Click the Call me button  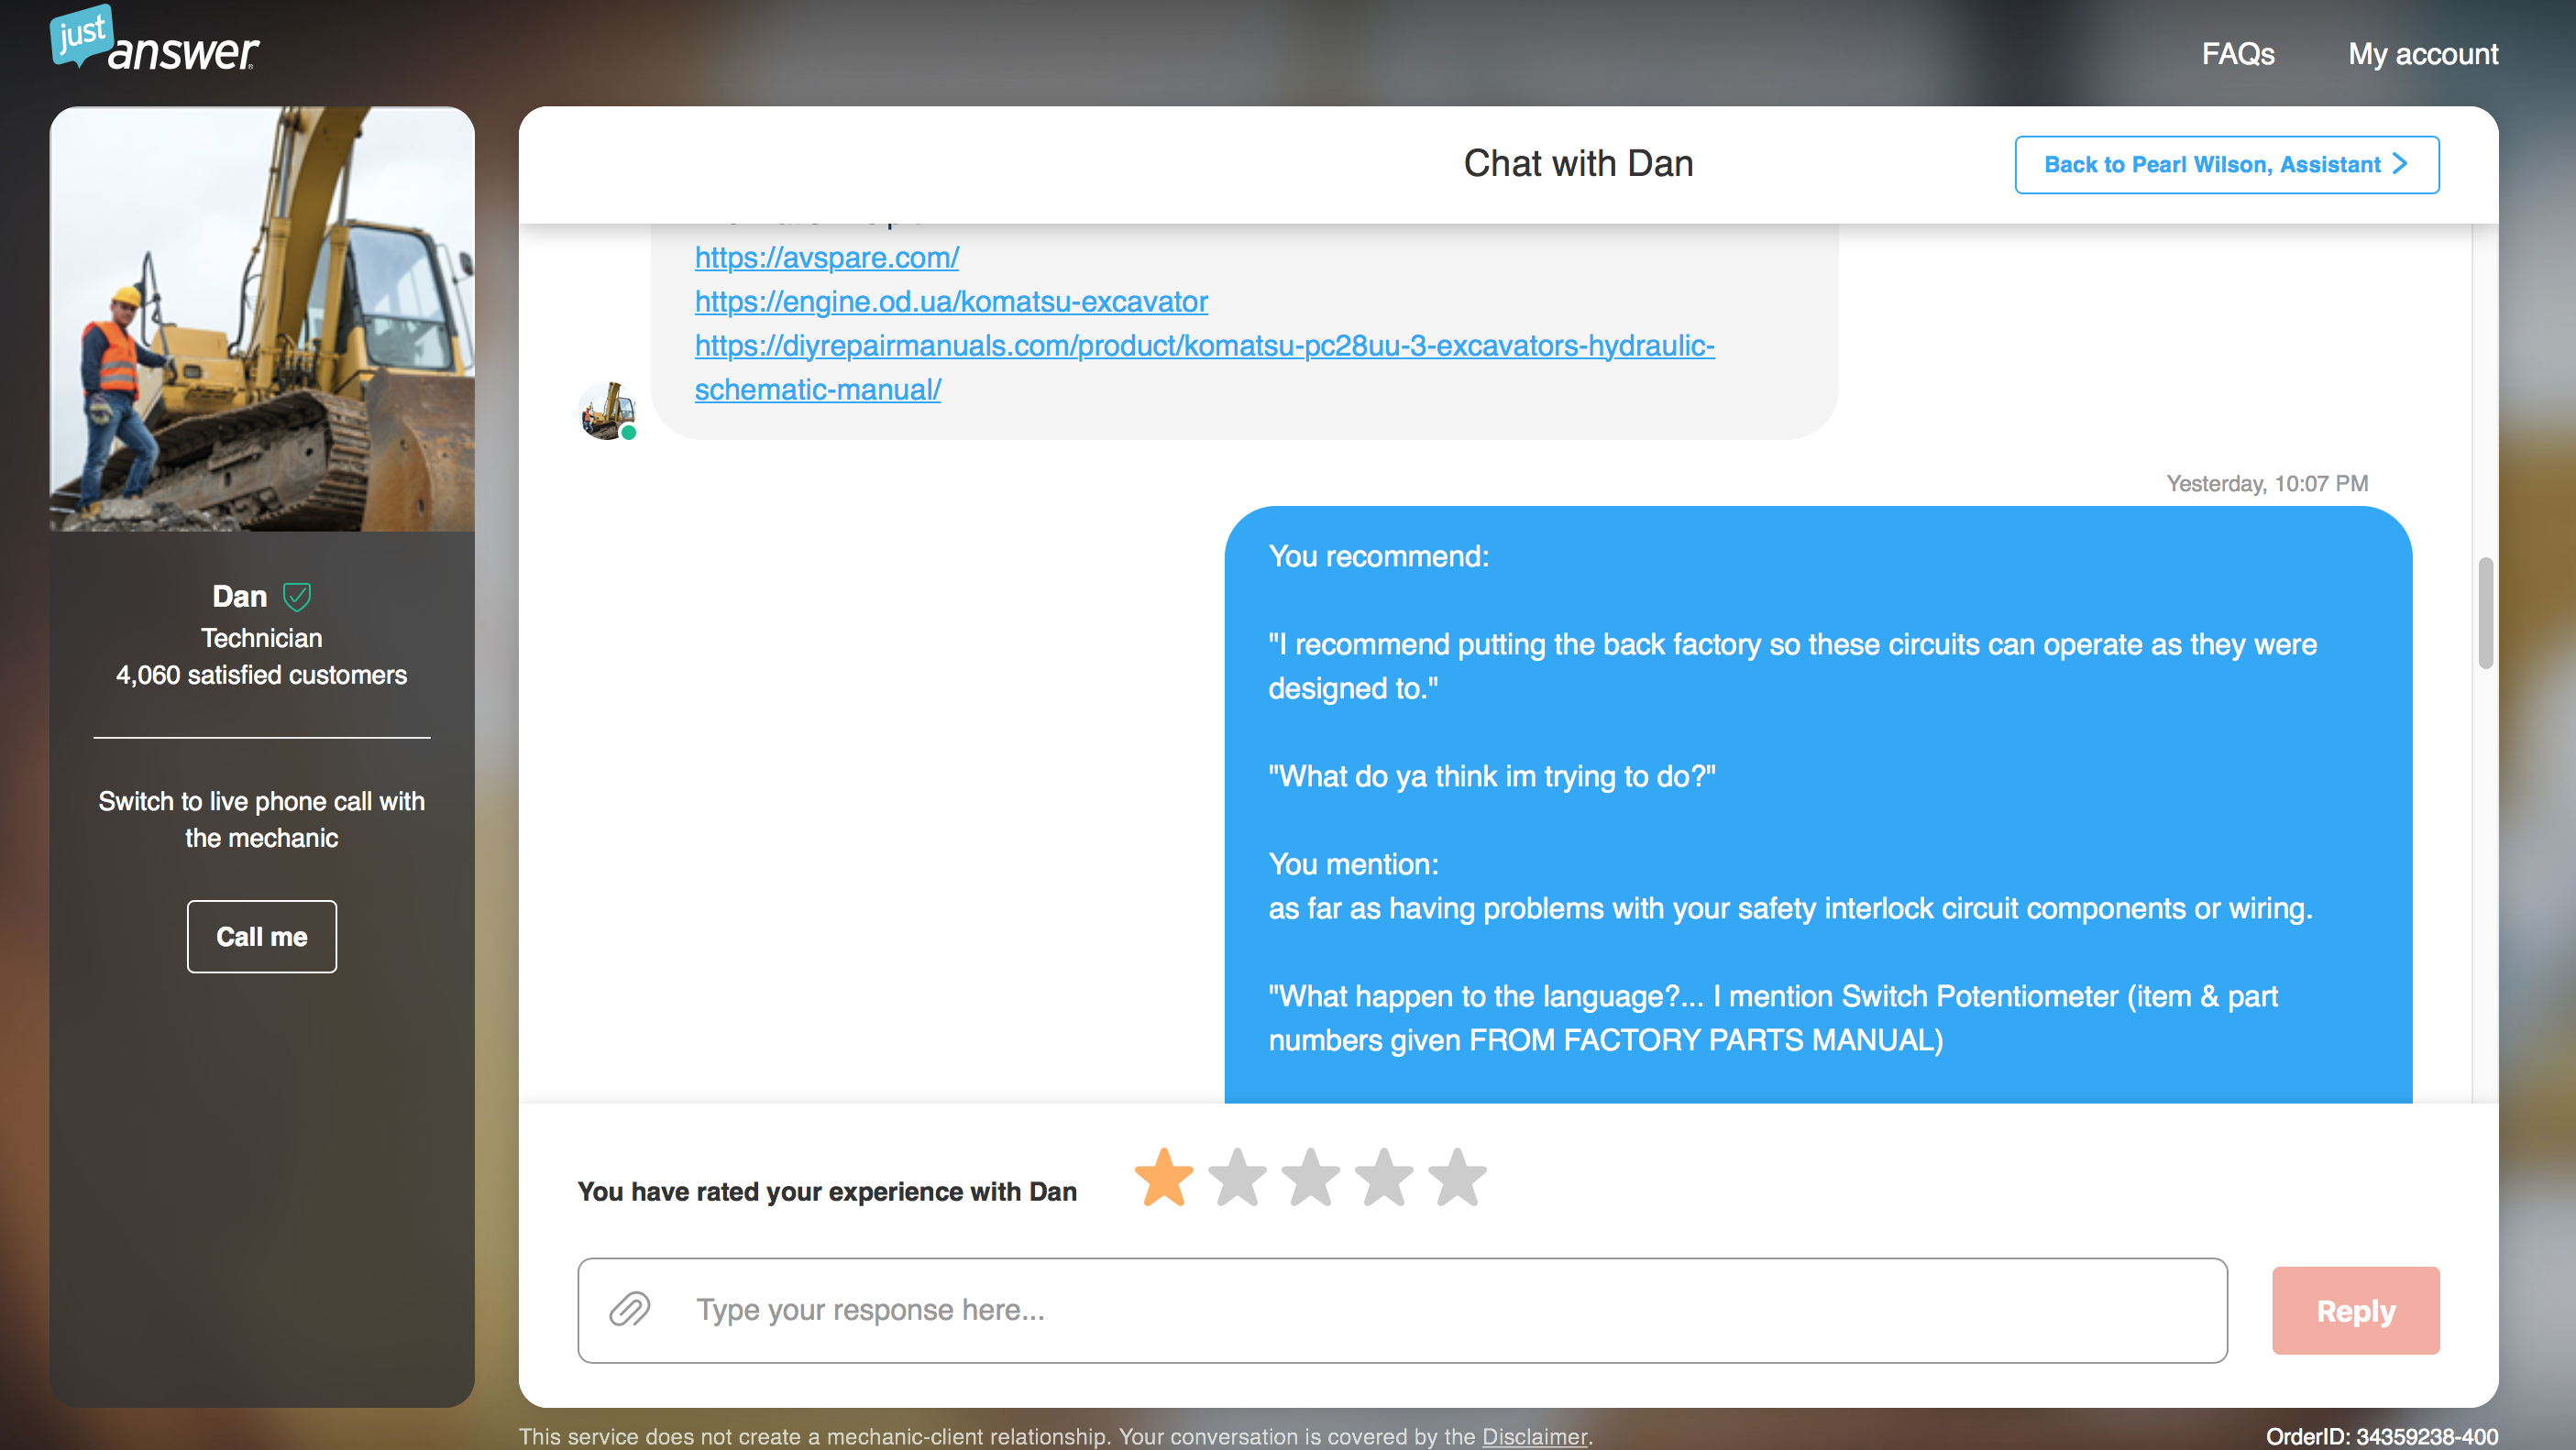[x=261, y=936]
